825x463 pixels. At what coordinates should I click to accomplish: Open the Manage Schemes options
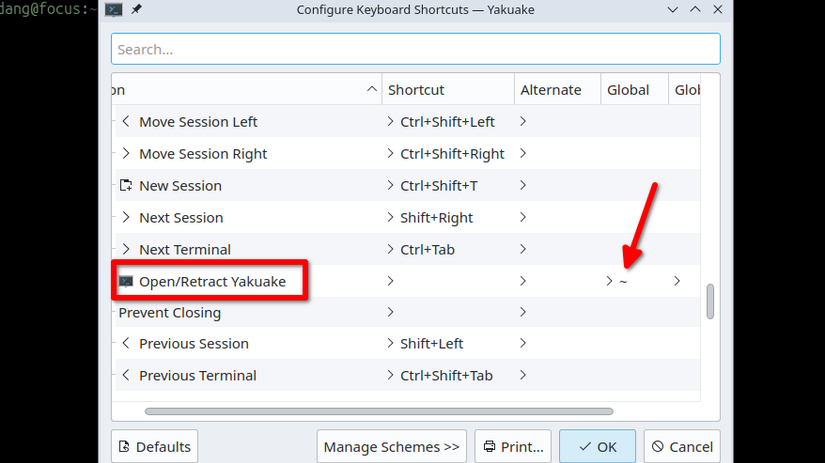pyautogui.click(x=392, y=447)
